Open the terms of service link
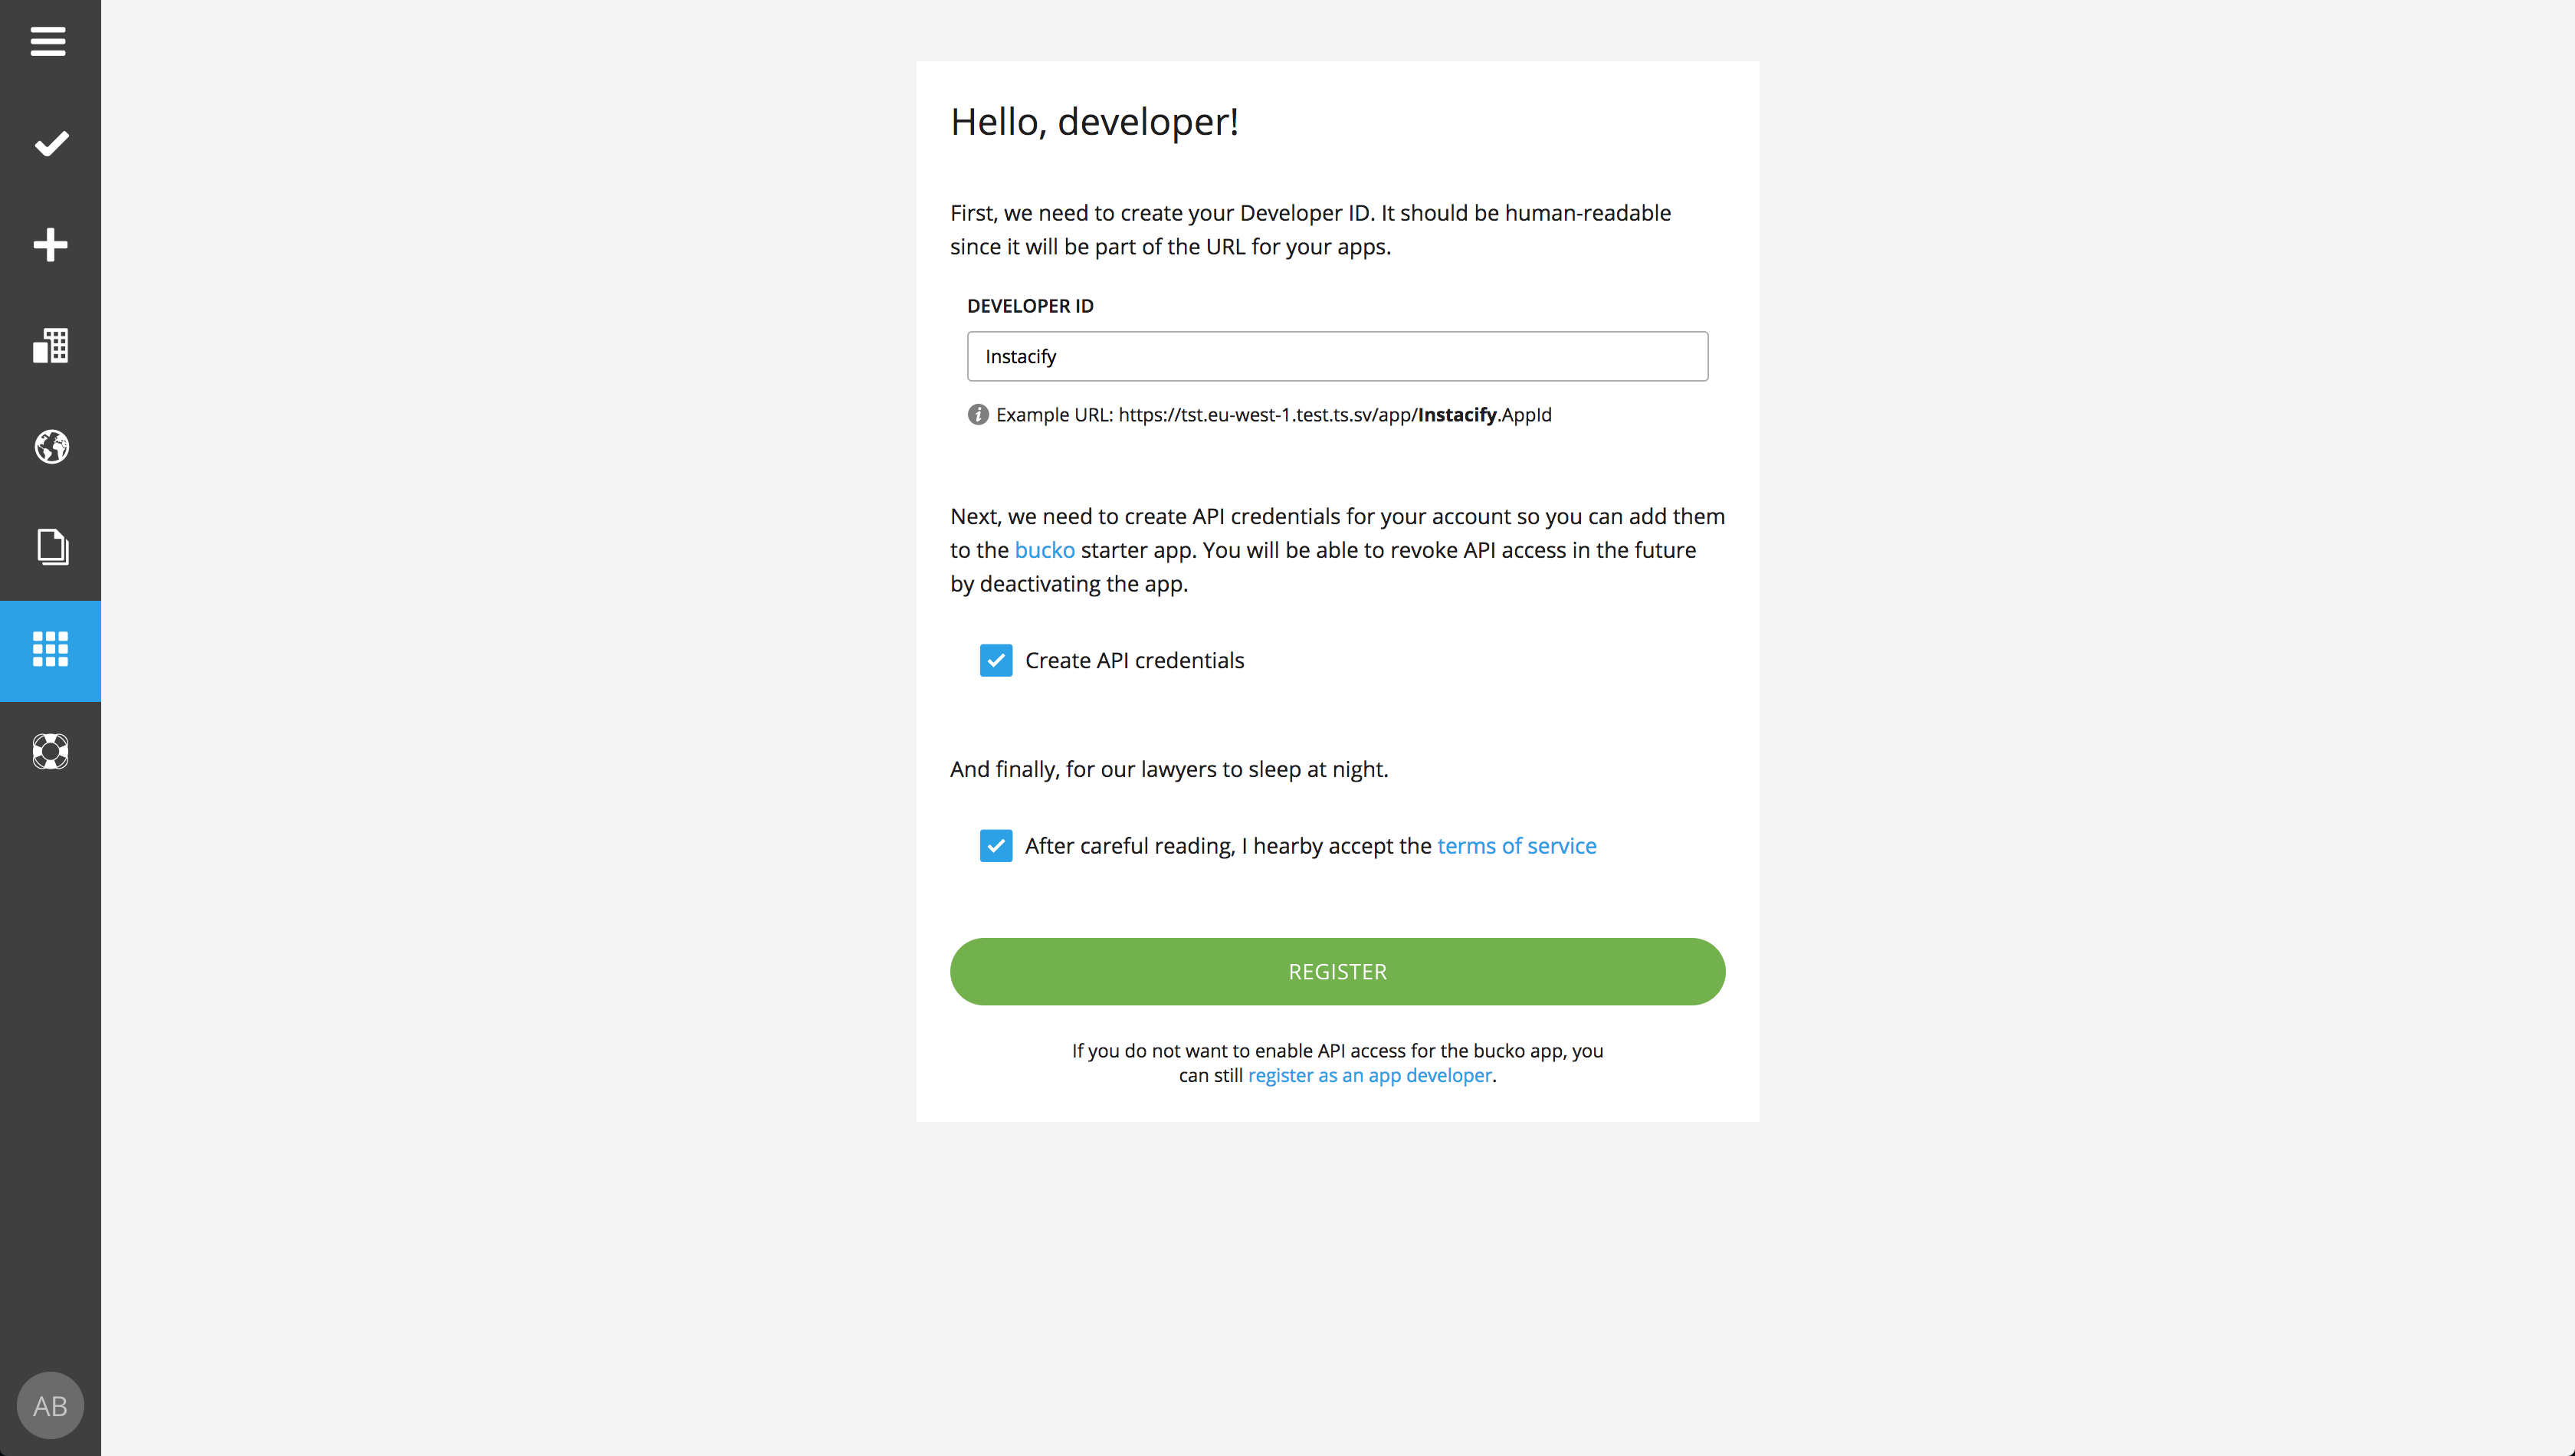Viewport: 2575px width, 1456px height. click(x=1516, y=846)
